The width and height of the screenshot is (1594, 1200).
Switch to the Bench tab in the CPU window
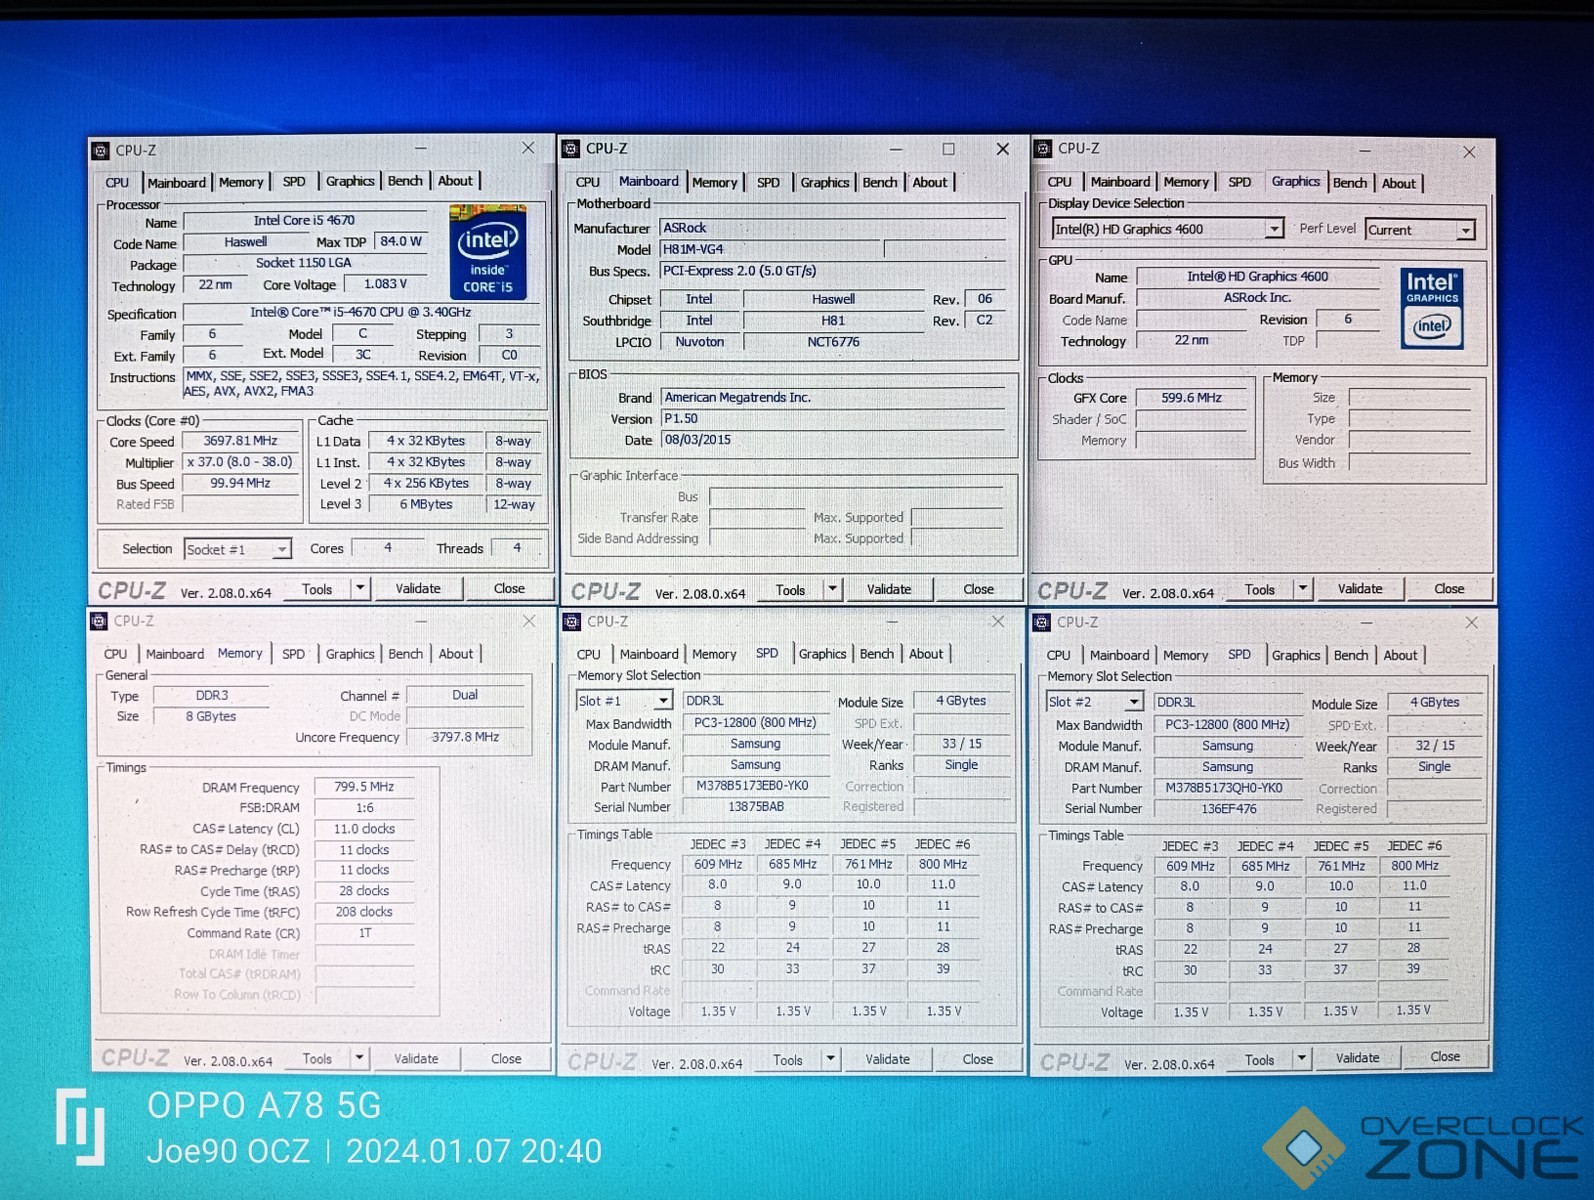click(405, 181)
